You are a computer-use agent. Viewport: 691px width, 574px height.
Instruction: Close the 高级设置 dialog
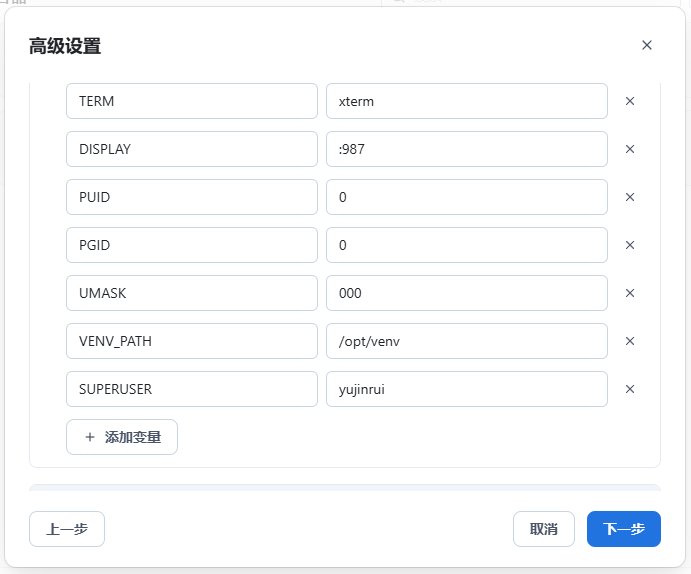647,45
